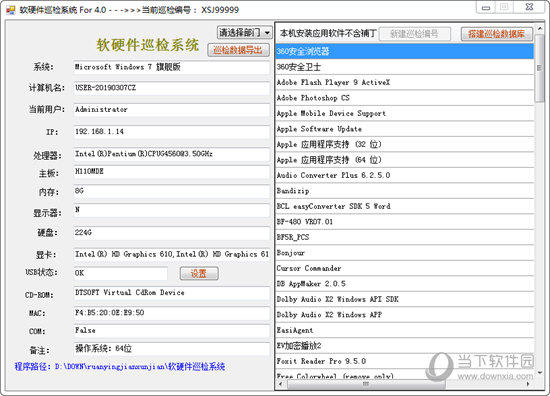Image resolution: width=550 pixels, height=396 pixels.
Task: Select Apple 应用程序支持 (32 位) row
Action: click(x=405, y=144)
